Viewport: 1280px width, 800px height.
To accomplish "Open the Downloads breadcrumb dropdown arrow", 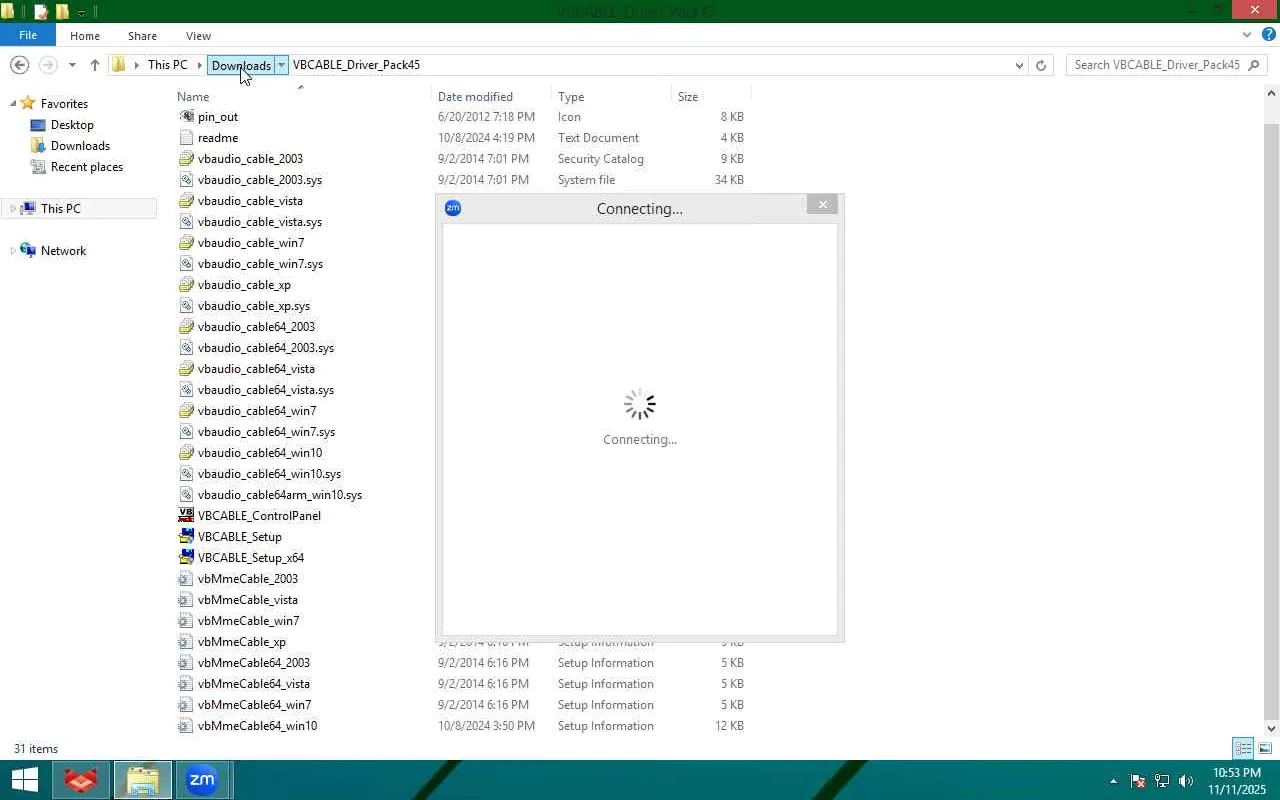I will click(x=282, y=65).
